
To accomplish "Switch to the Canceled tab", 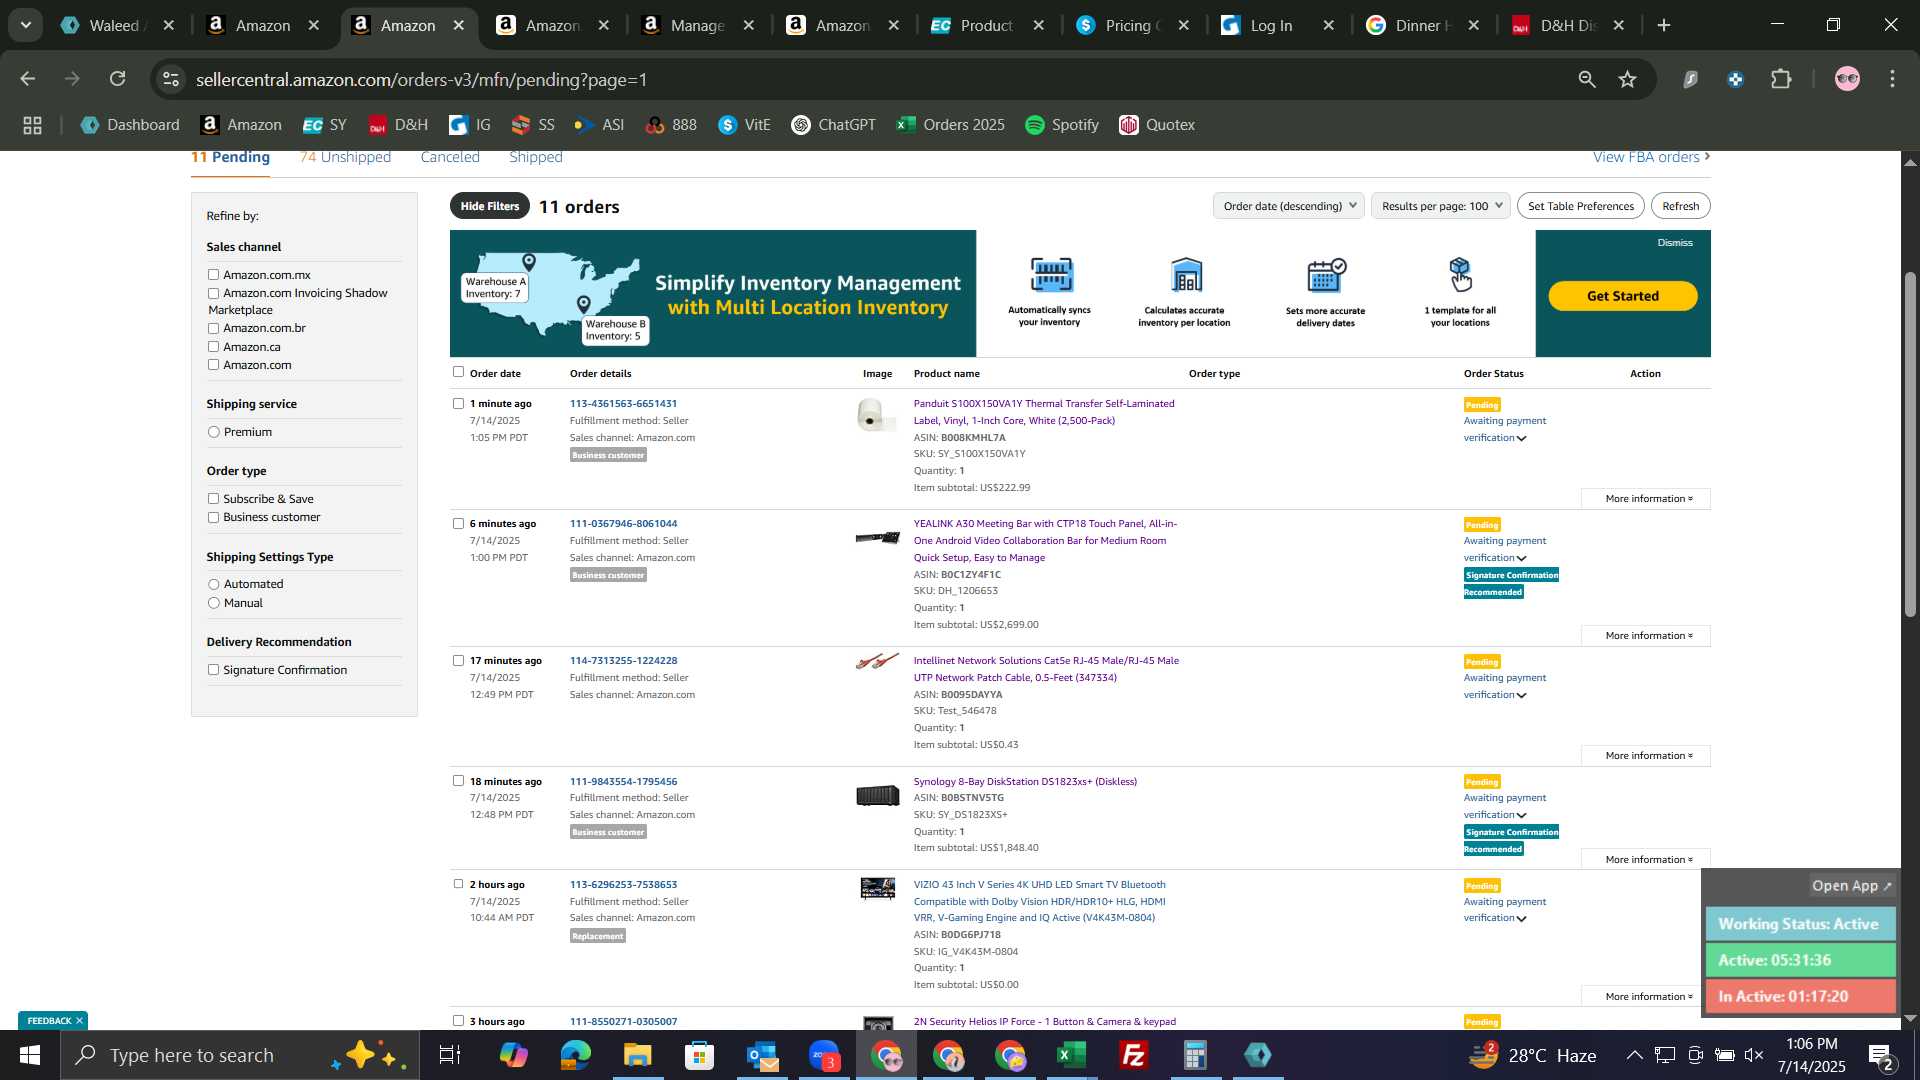I will point(450,157).
